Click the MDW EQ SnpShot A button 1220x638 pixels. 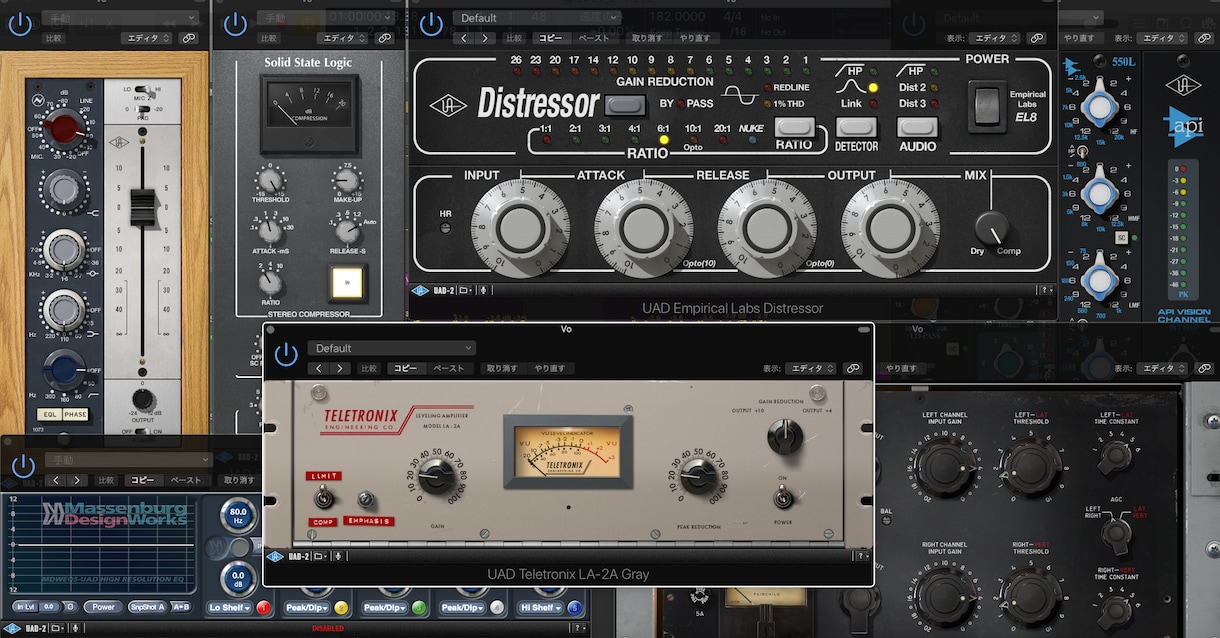click(146, 607)
